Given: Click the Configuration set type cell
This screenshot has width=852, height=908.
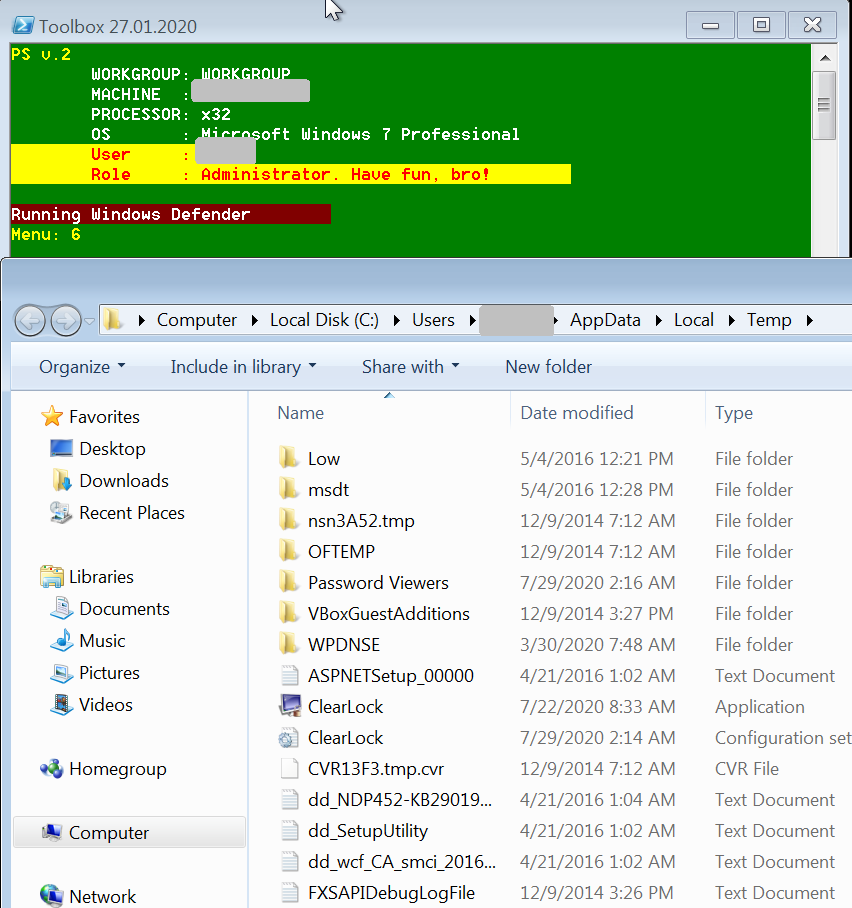Looking at the screenshot, I should 782,737.
